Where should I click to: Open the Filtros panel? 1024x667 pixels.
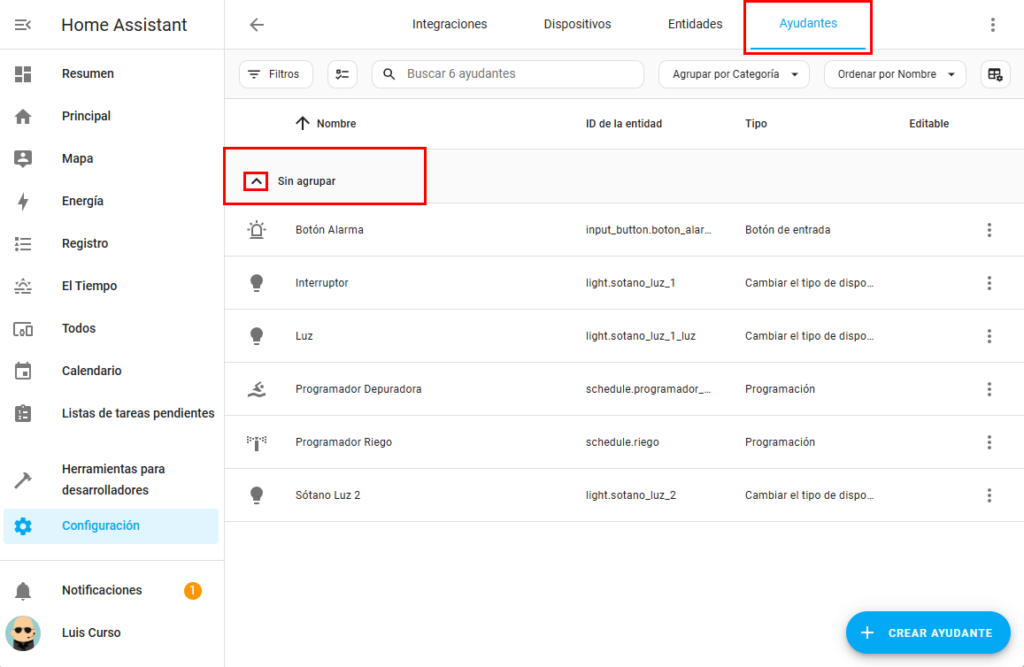tap(275, 74)
